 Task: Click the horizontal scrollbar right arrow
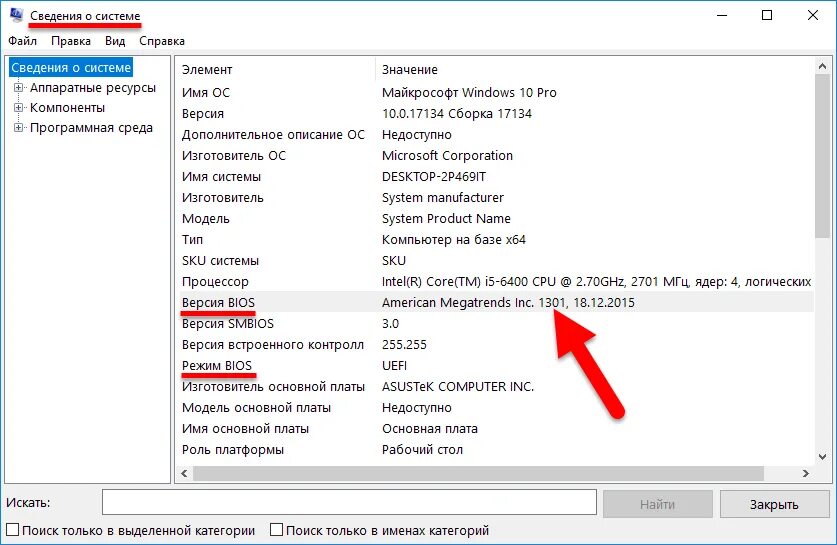click(806, 473)
